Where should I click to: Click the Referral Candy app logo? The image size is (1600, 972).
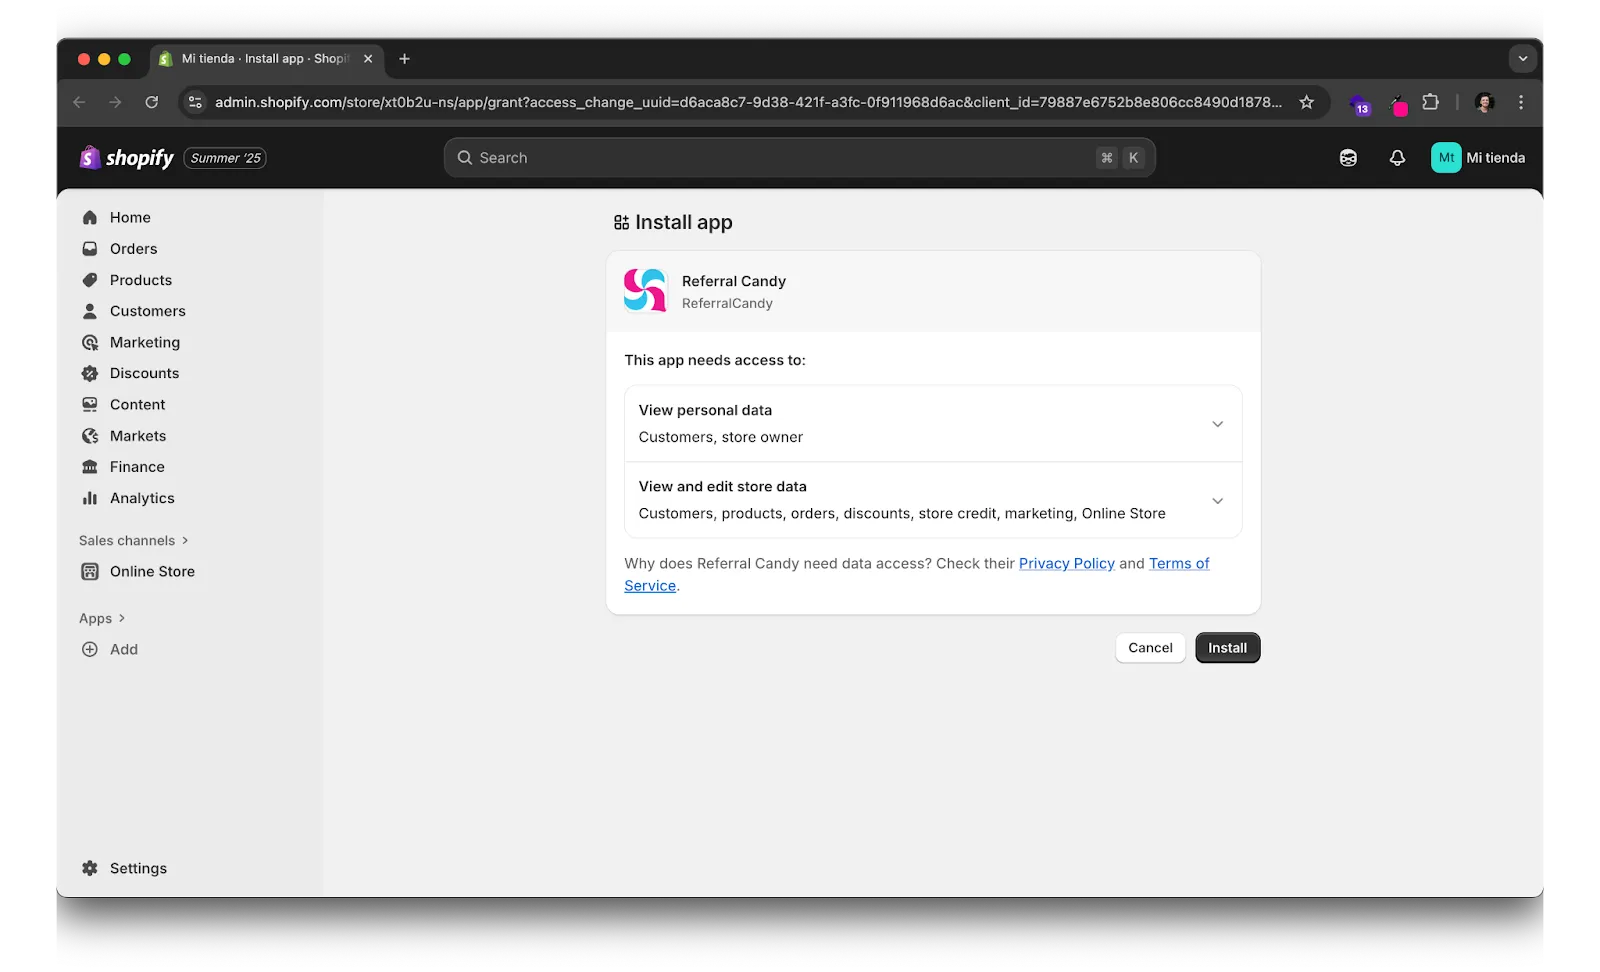pyautogui.click(x=645, y=290)
